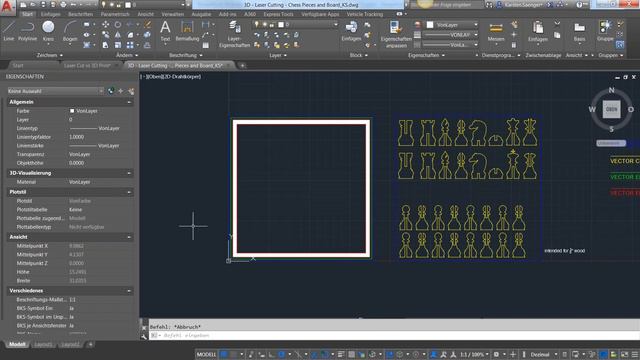Viewport: 640px width, 360px height.
Task: Collapse the Plotstil section
Action: (x=129, y=192)
